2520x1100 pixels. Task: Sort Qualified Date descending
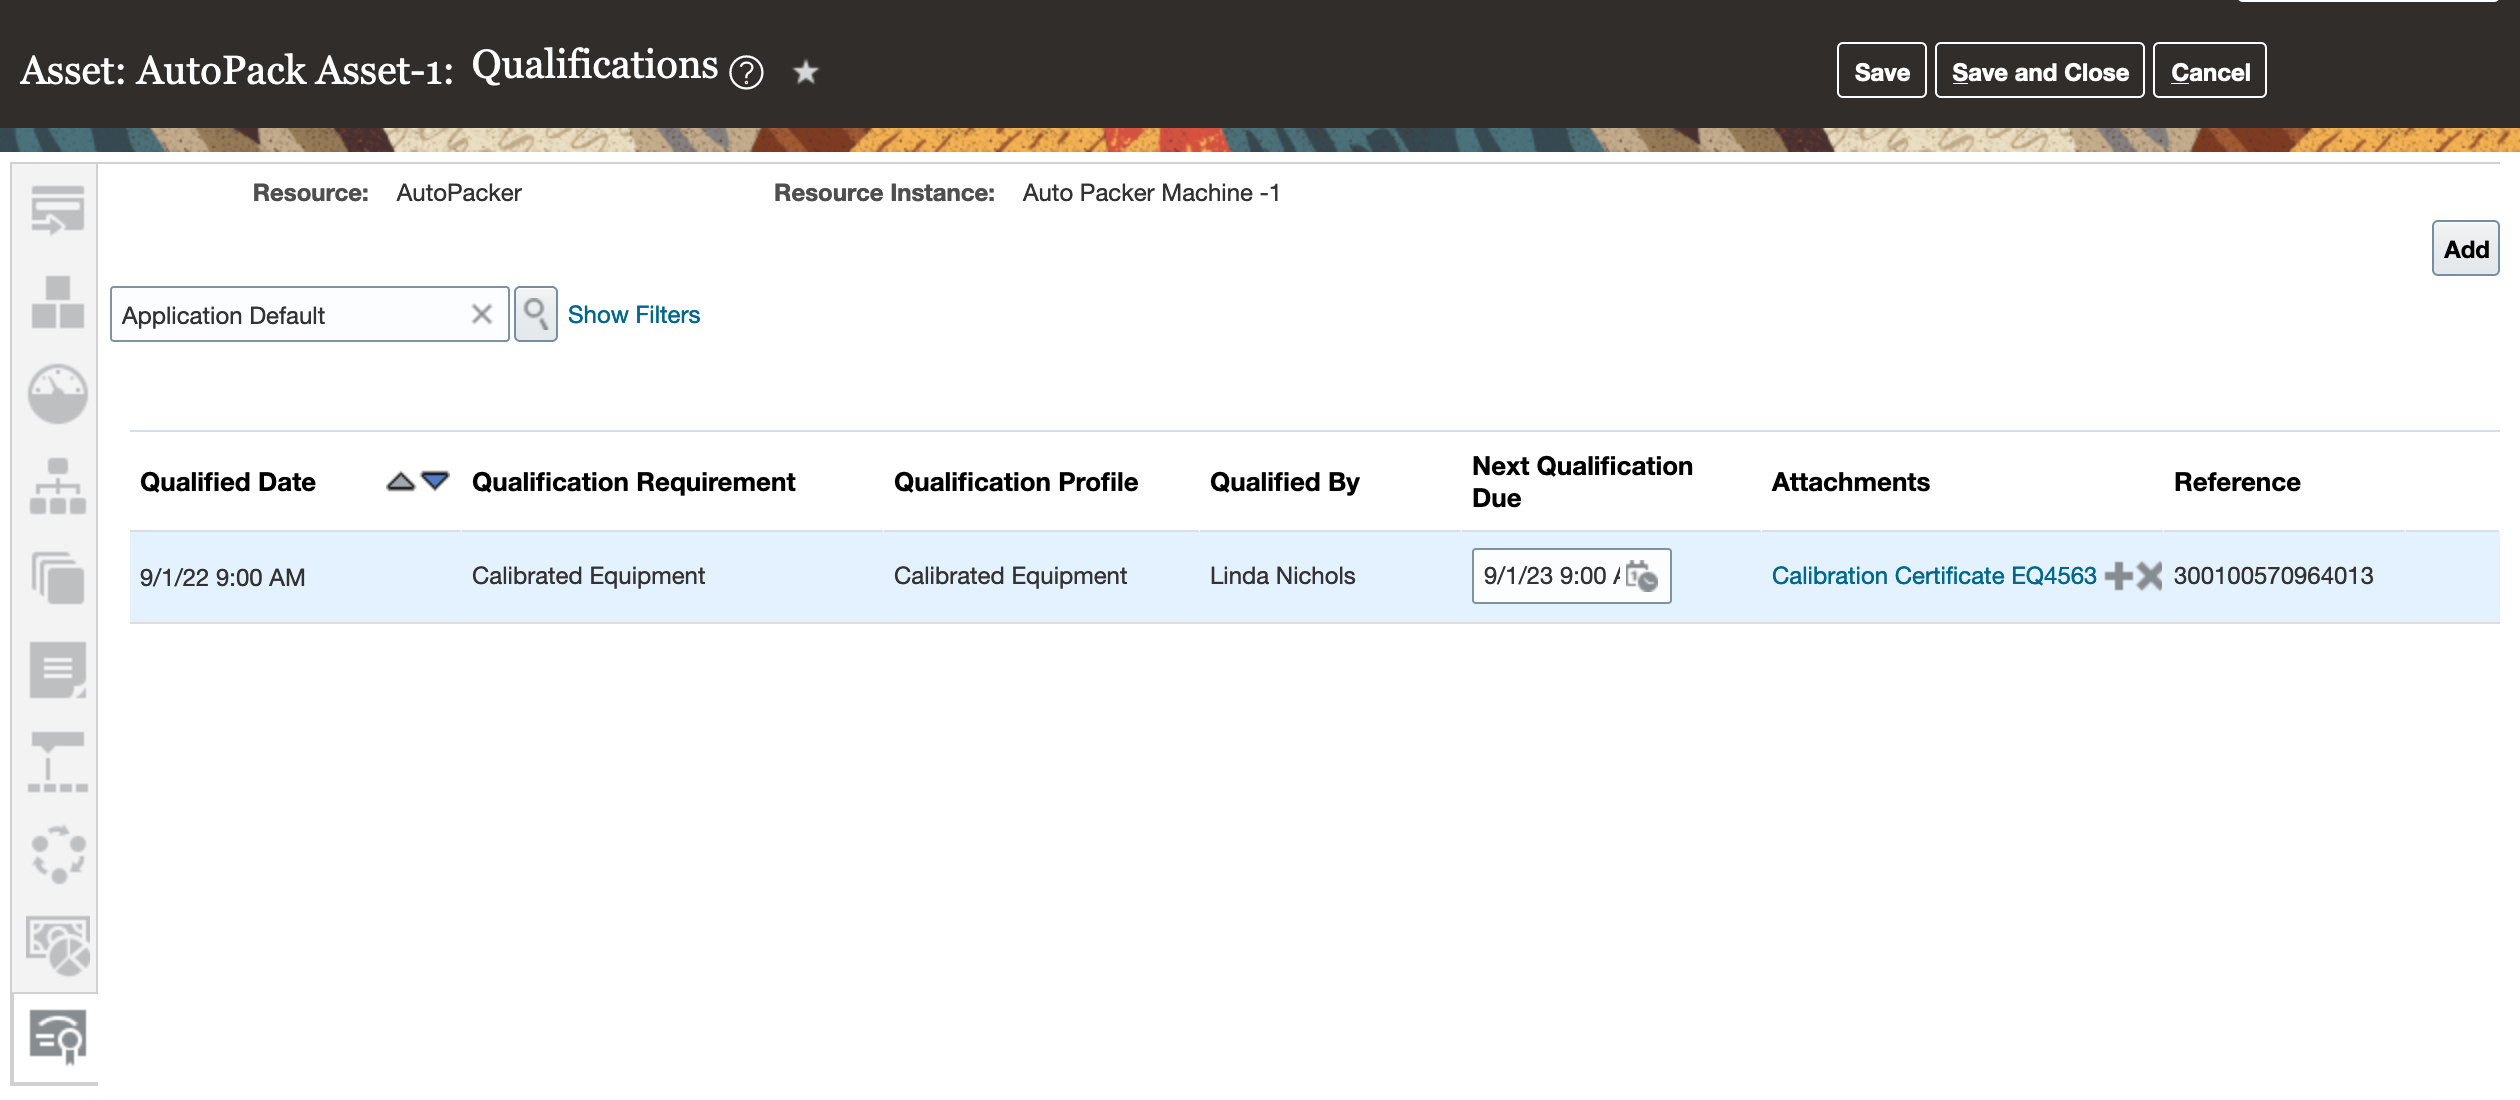435,481
